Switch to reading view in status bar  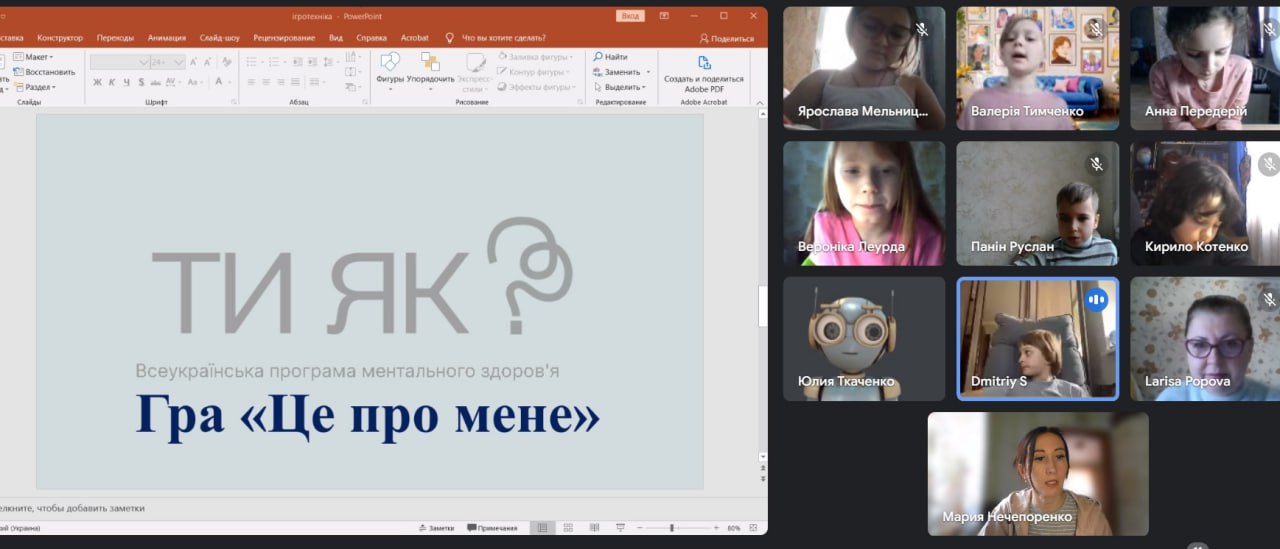(x=594, y=528)
